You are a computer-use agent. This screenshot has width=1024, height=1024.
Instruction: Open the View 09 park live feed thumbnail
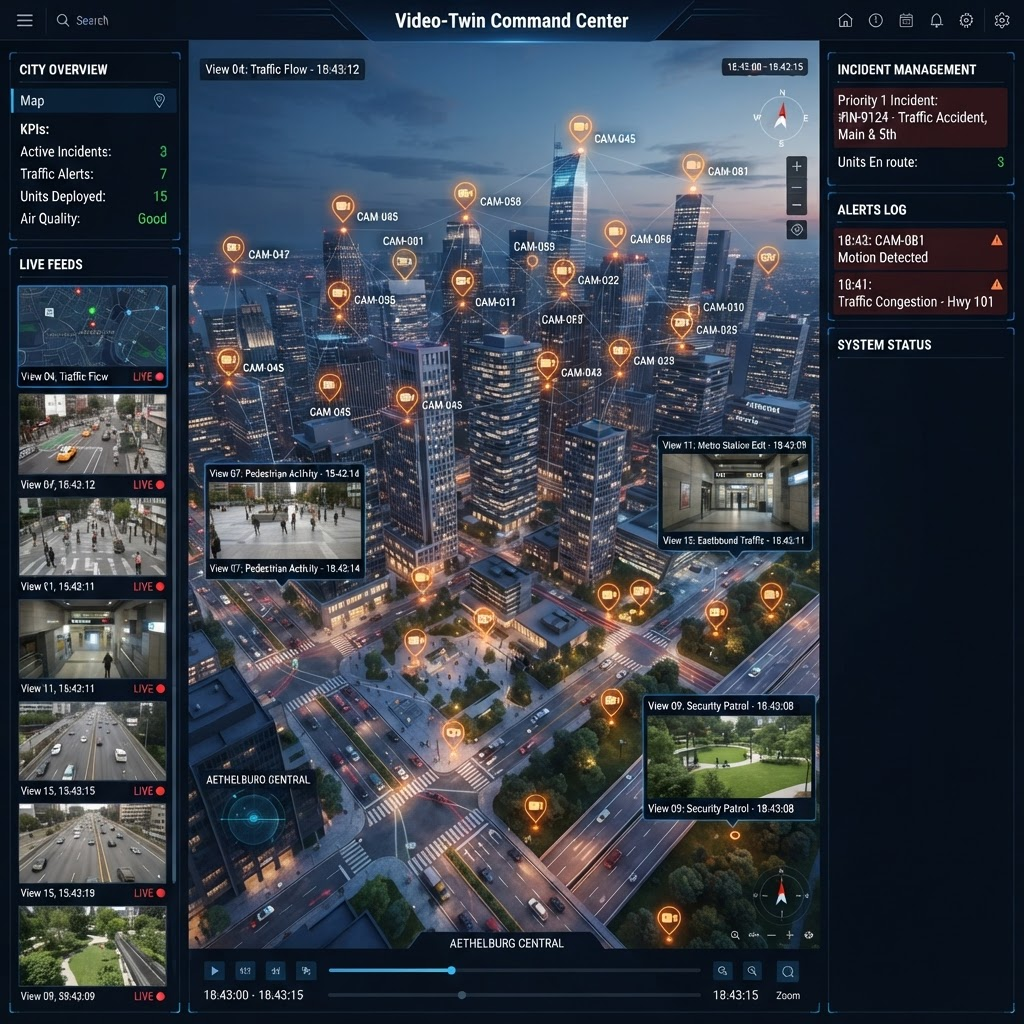(92, 946)
